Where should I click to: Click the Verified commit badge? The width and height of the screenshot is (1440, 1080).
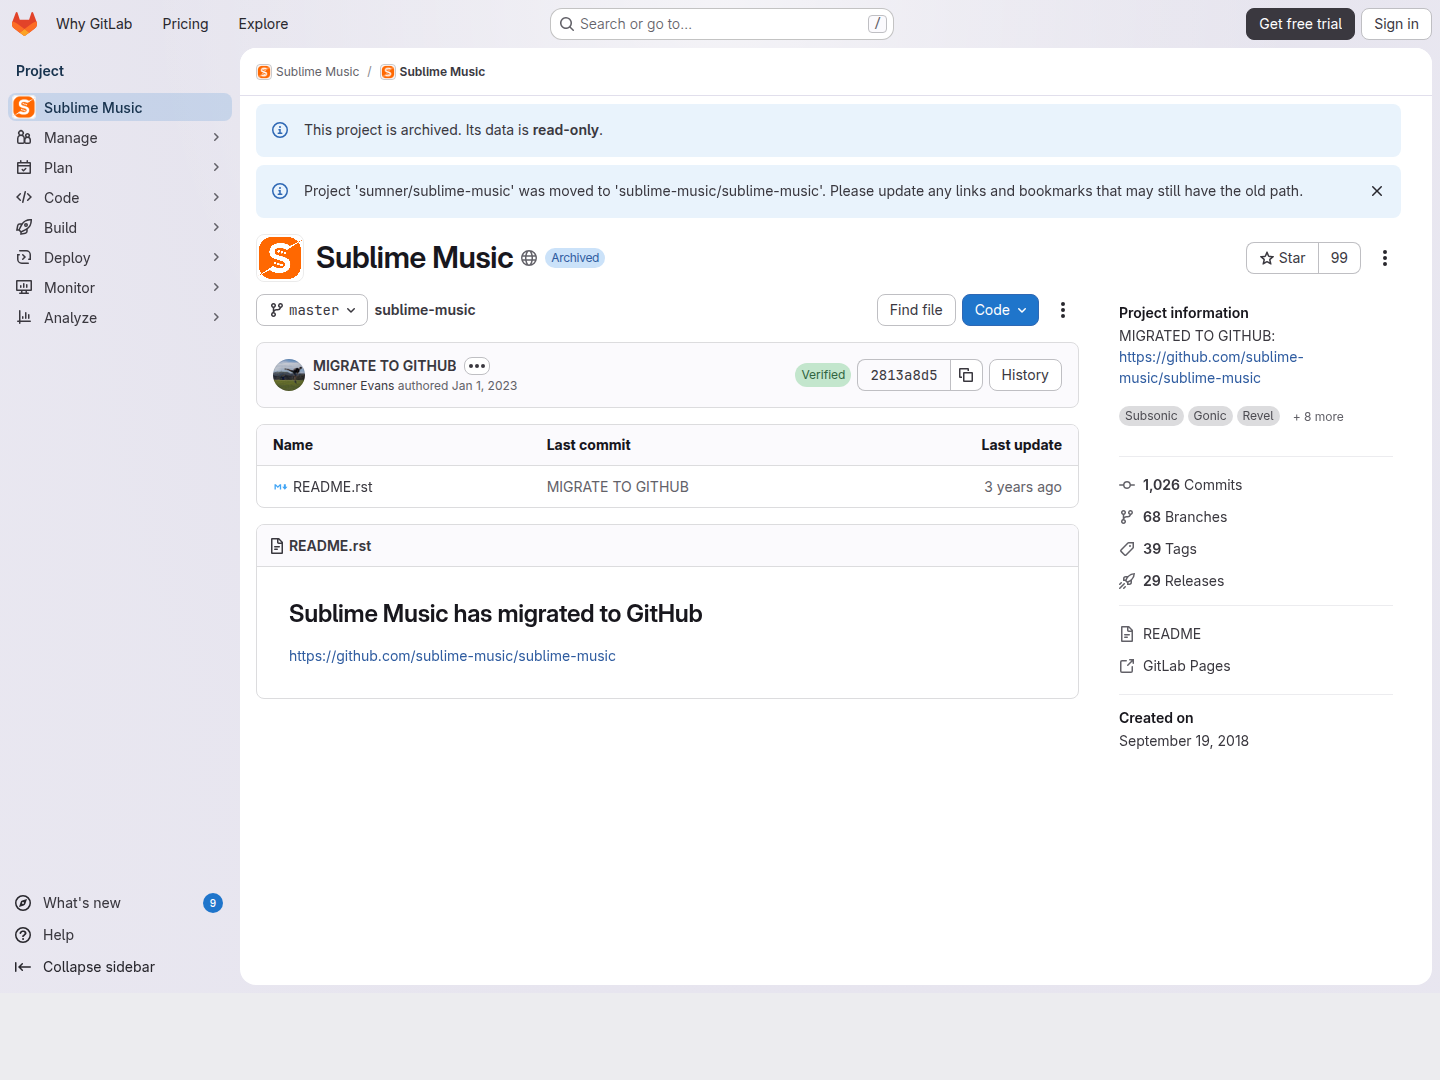point(823,375)
